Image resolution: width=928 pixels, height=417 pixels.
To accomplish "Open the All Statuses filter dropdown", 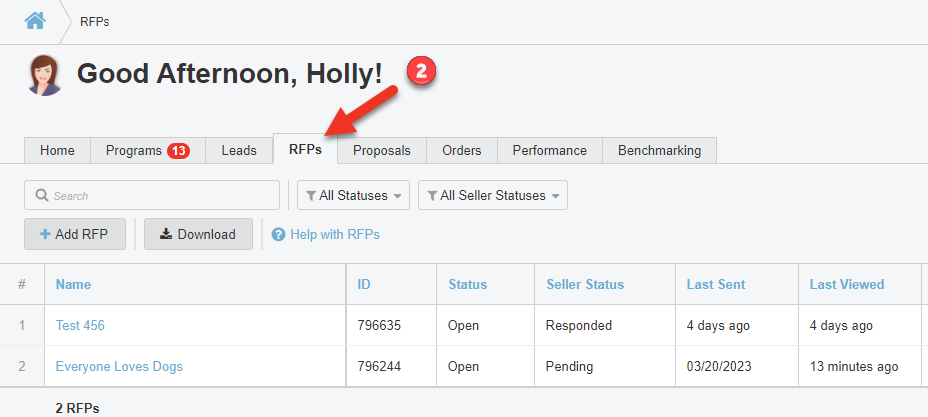I will point(353,196).
